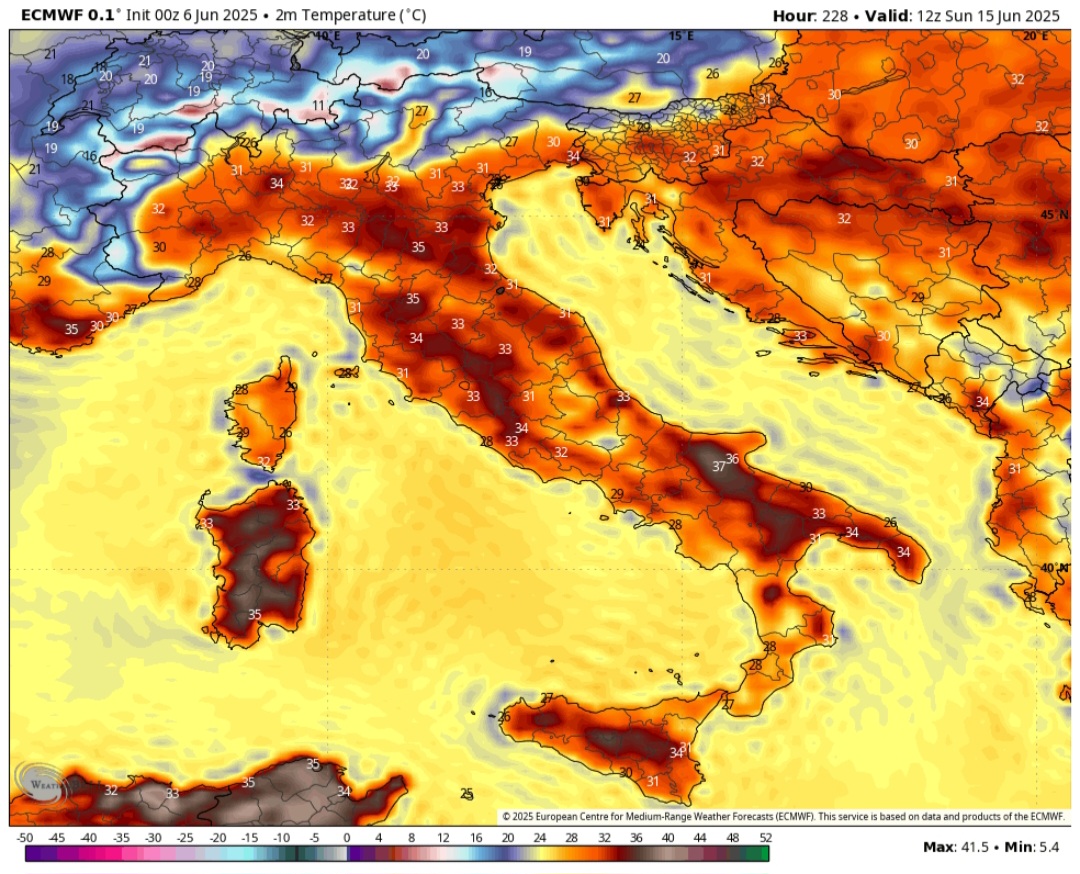Click the 25 value in the sea below Sicily
This screenshot has height=874, width=1080.
pos(466,793)
